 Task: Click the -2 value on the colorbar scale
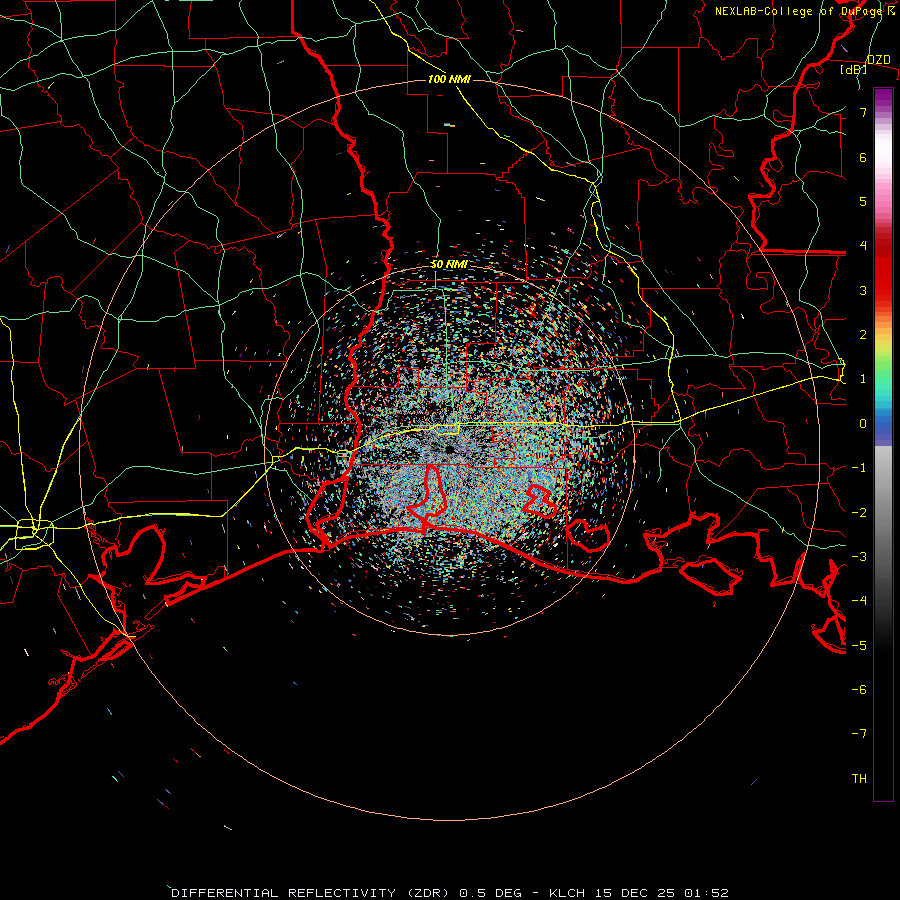tap(859, 513)
